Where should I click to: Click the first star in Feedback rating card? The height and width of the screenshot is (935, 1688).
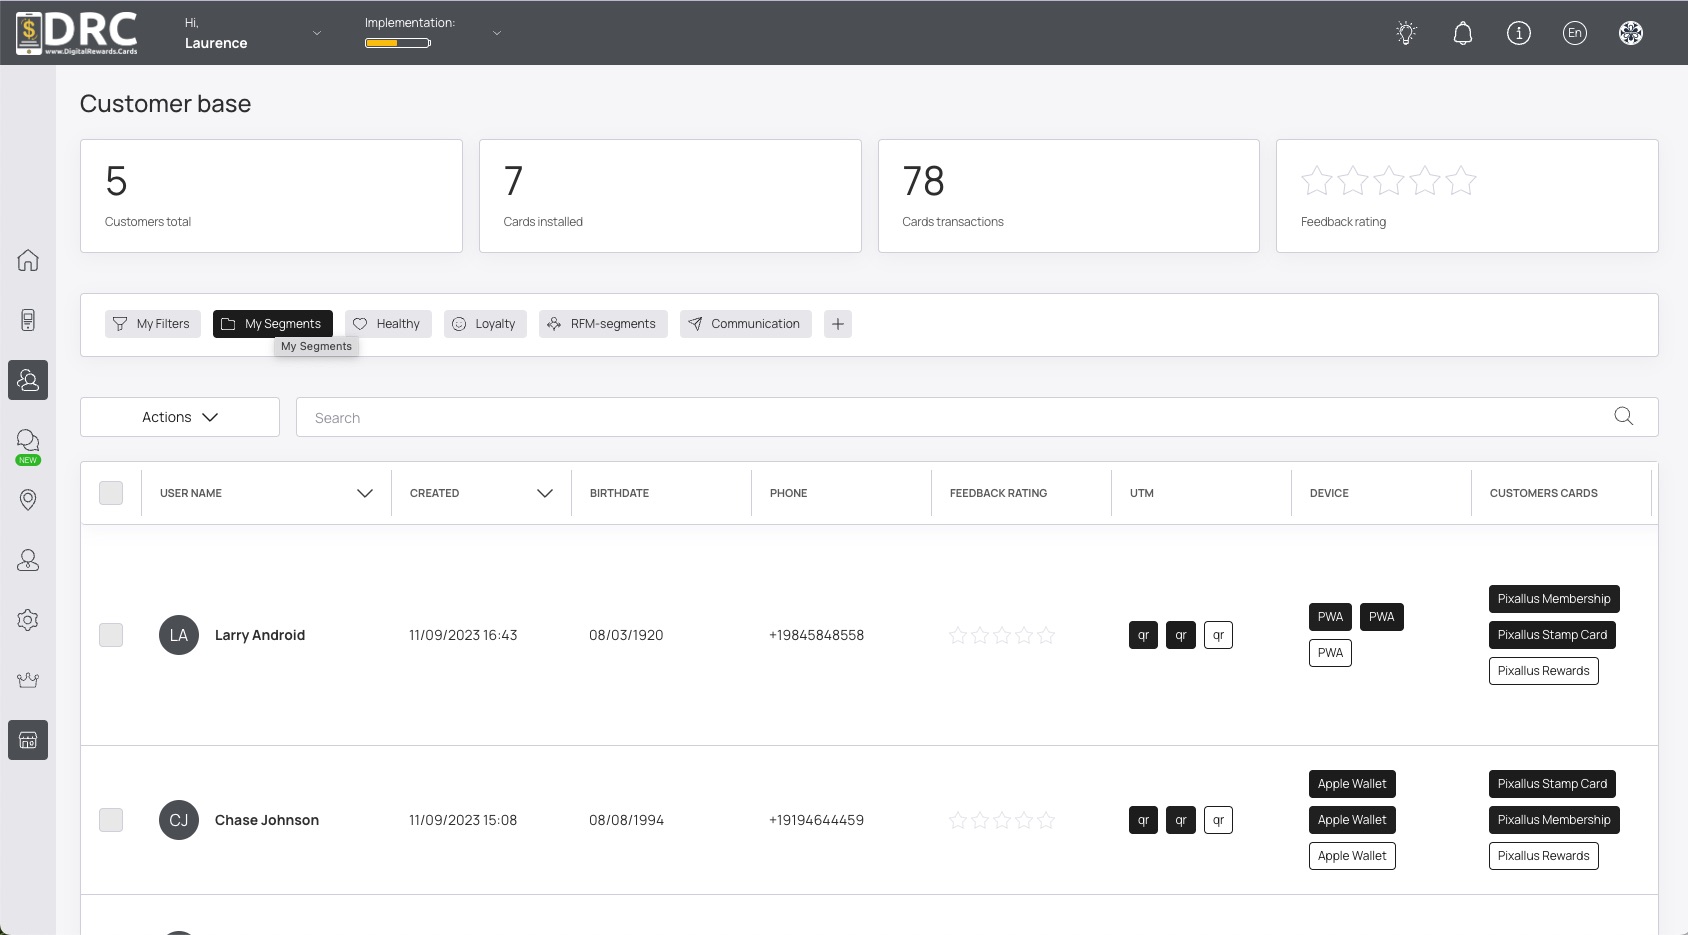point(1317,181)
